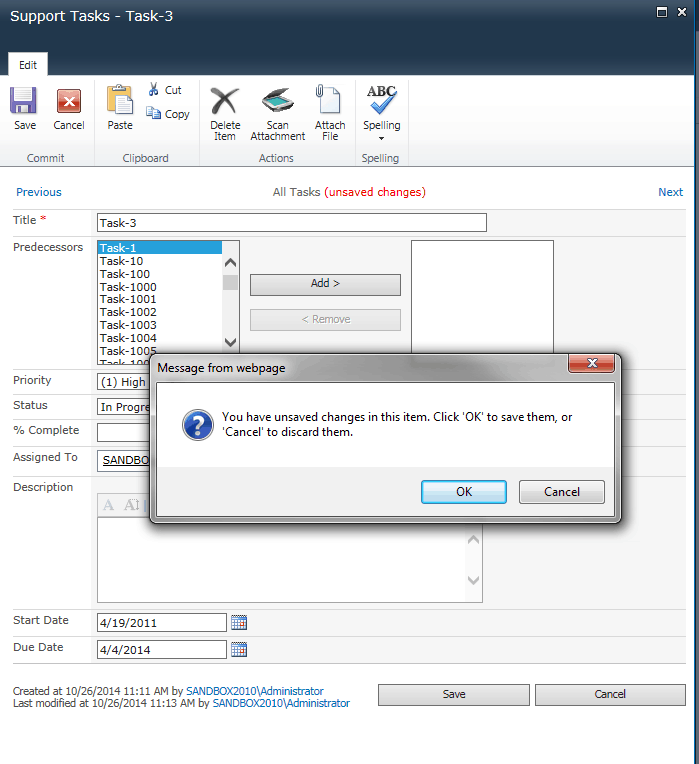699x764 pixels.
Task: Click the Cancel ribbon icon
Action: point(69,102)
